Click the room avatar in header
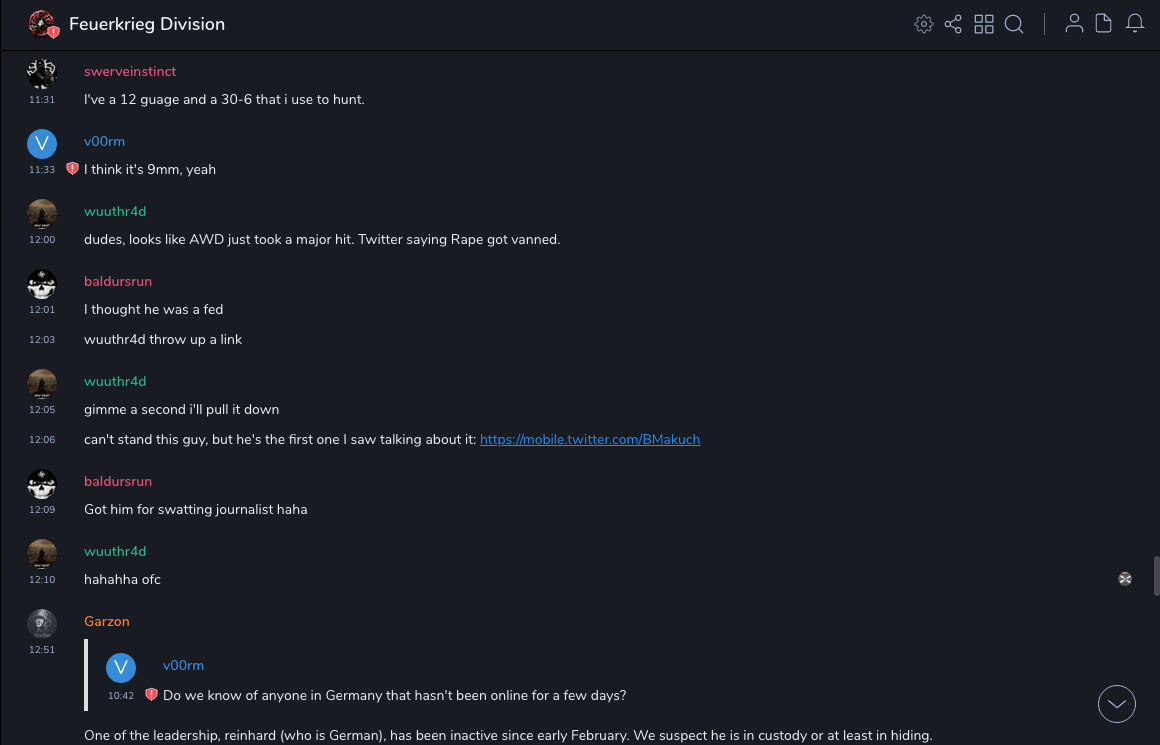Screen dimensions: 1160x745 pyautogui.click(x=42, y=24)
